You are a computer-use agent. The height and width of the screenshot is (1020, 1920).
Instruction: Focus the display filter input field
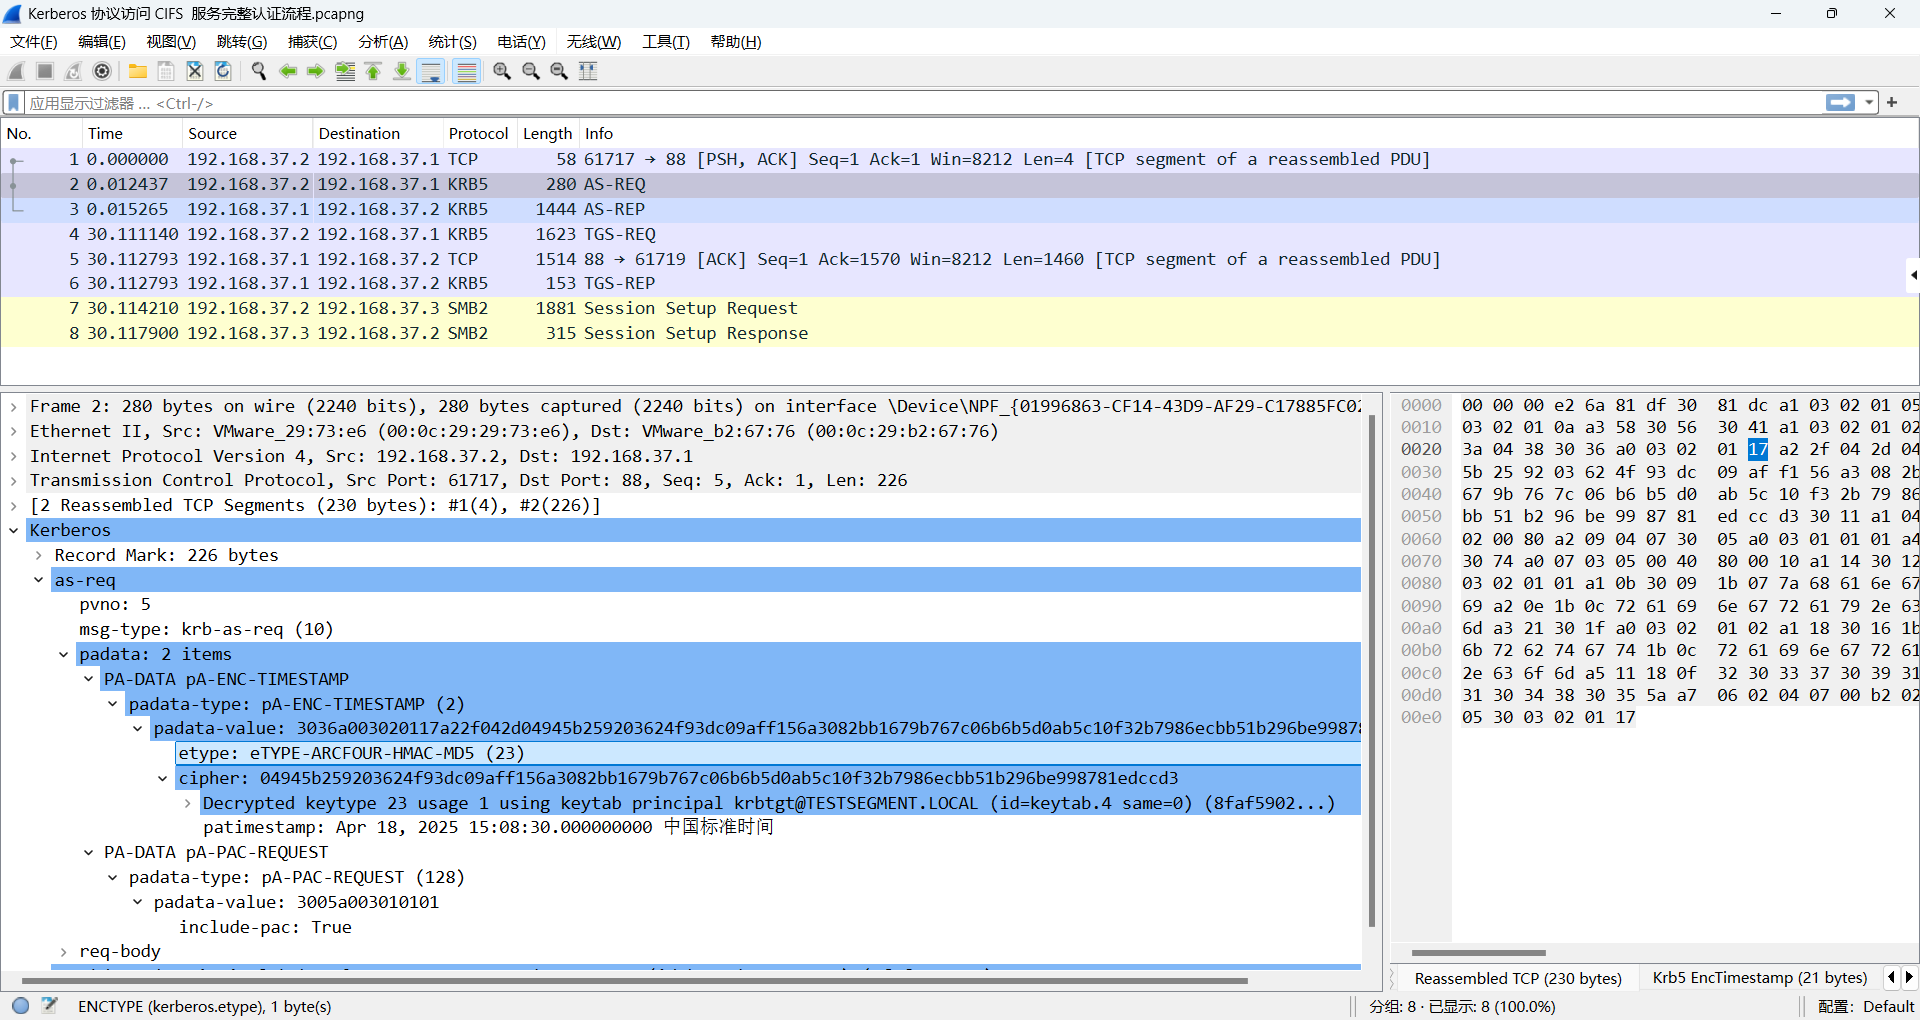(920, 103)
